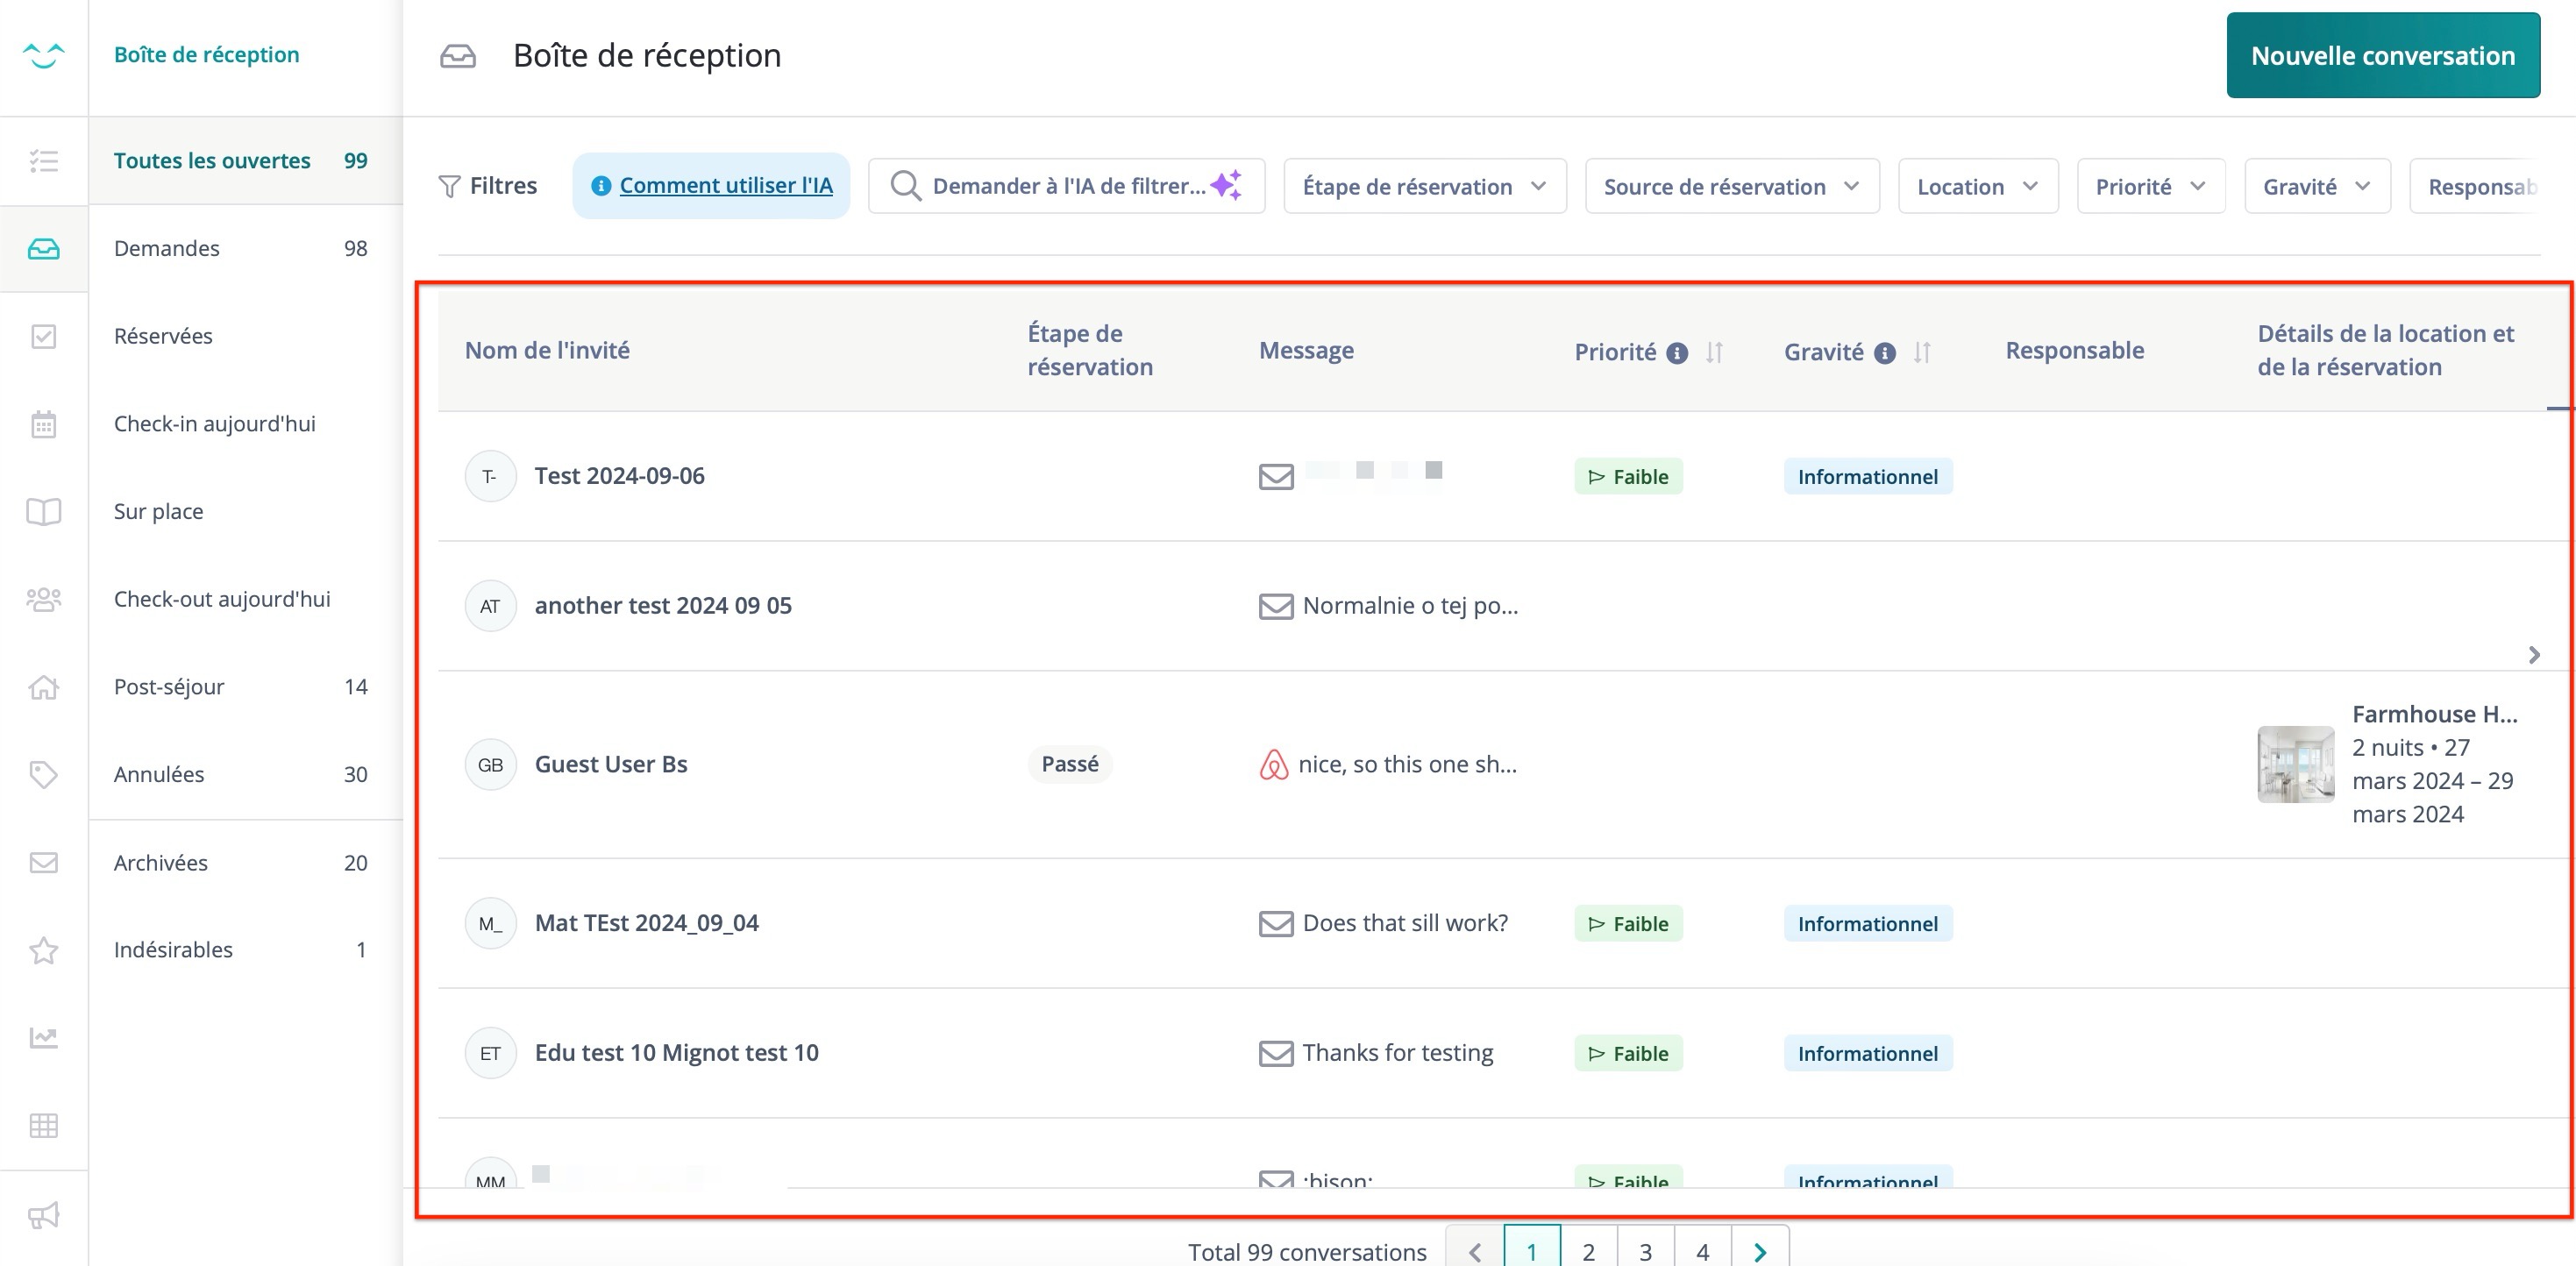Screen dimensions: 2576x1266
Task: Open the calendar icon in sidebar
Action: point(43,424)
